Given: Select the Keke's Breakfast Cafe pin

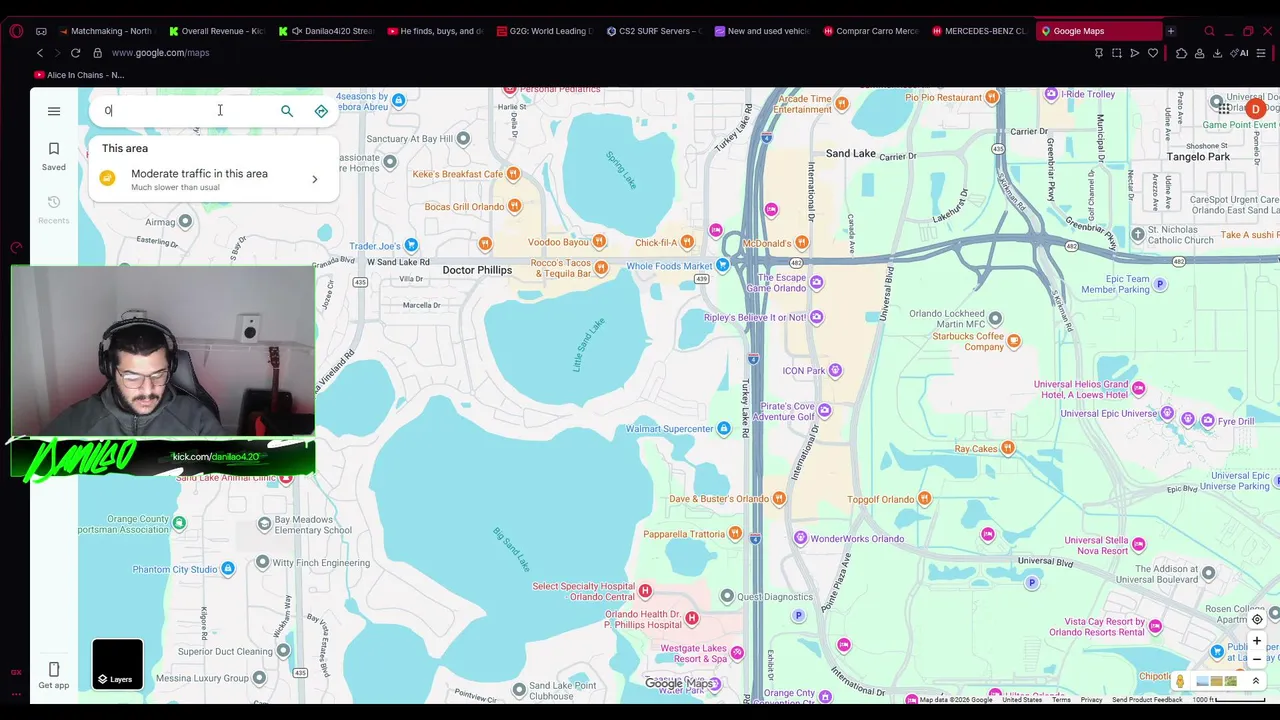Looking at the screenshot, I should click(x=513, y=174).
